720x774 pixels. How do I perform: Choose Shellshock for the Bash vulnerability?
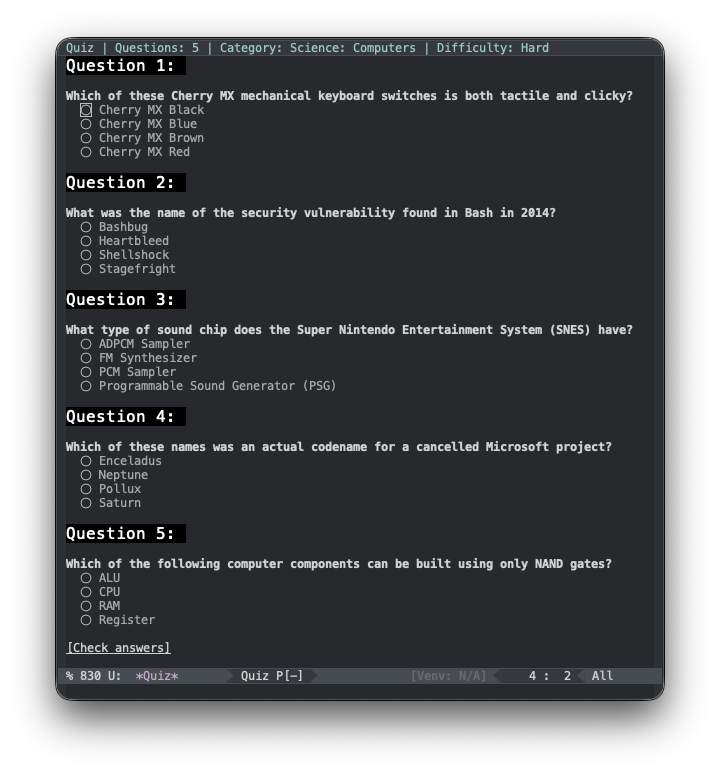click(86, 255)
